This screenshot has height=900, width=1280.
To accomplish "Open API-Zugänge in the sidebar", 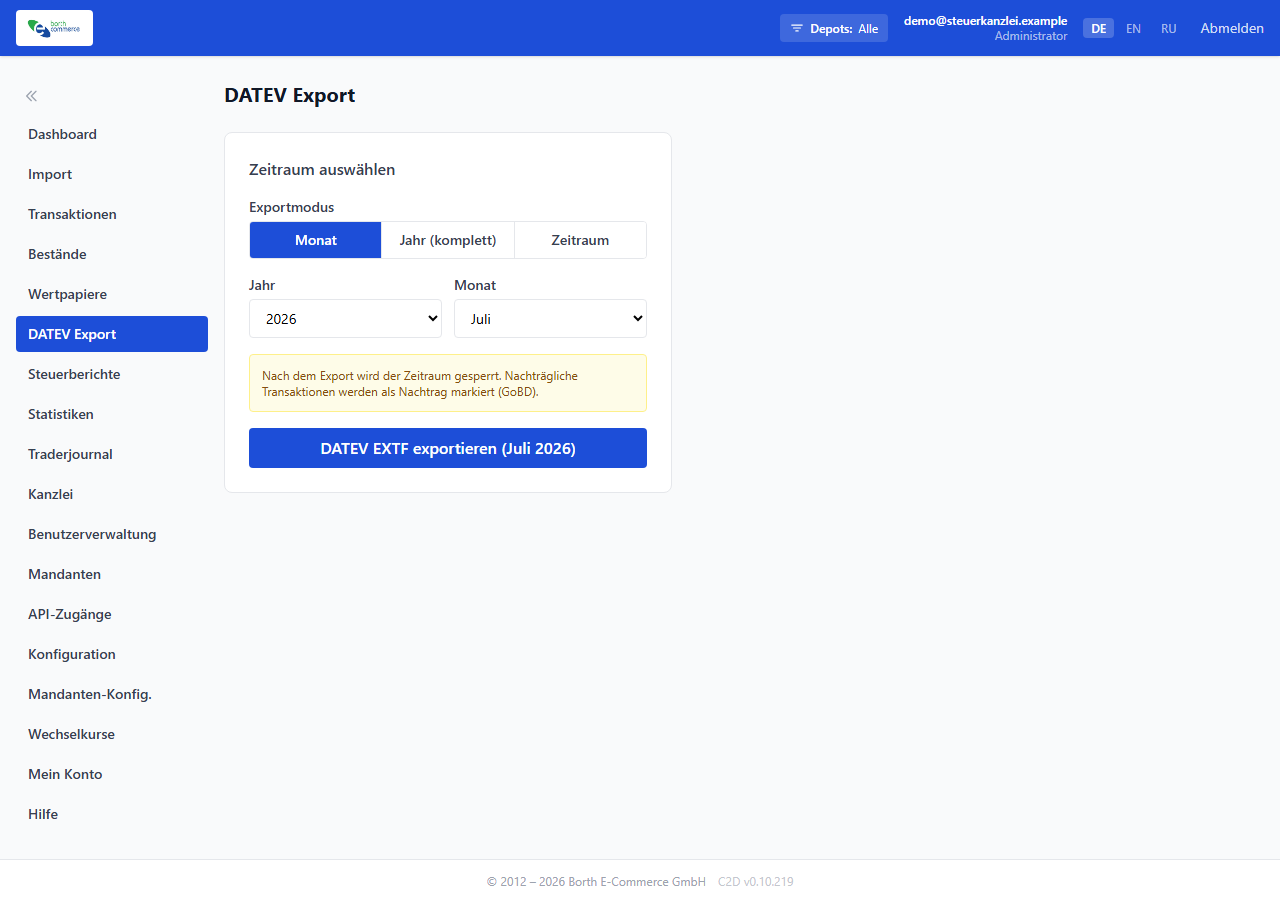I will (112, 614).
